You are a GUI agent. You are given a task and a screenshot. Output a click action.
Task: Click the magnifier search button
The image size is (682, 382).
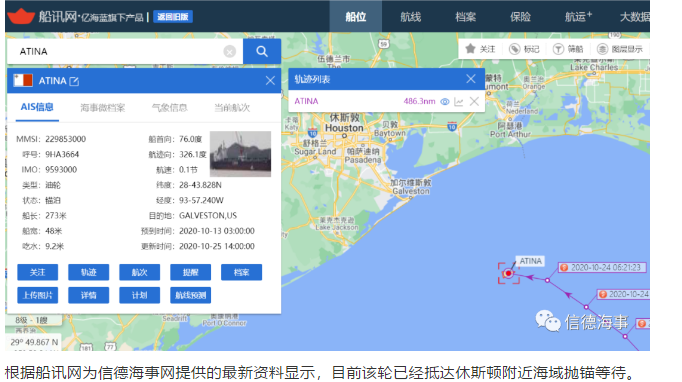pyautogui.click(x=262, y=51)
